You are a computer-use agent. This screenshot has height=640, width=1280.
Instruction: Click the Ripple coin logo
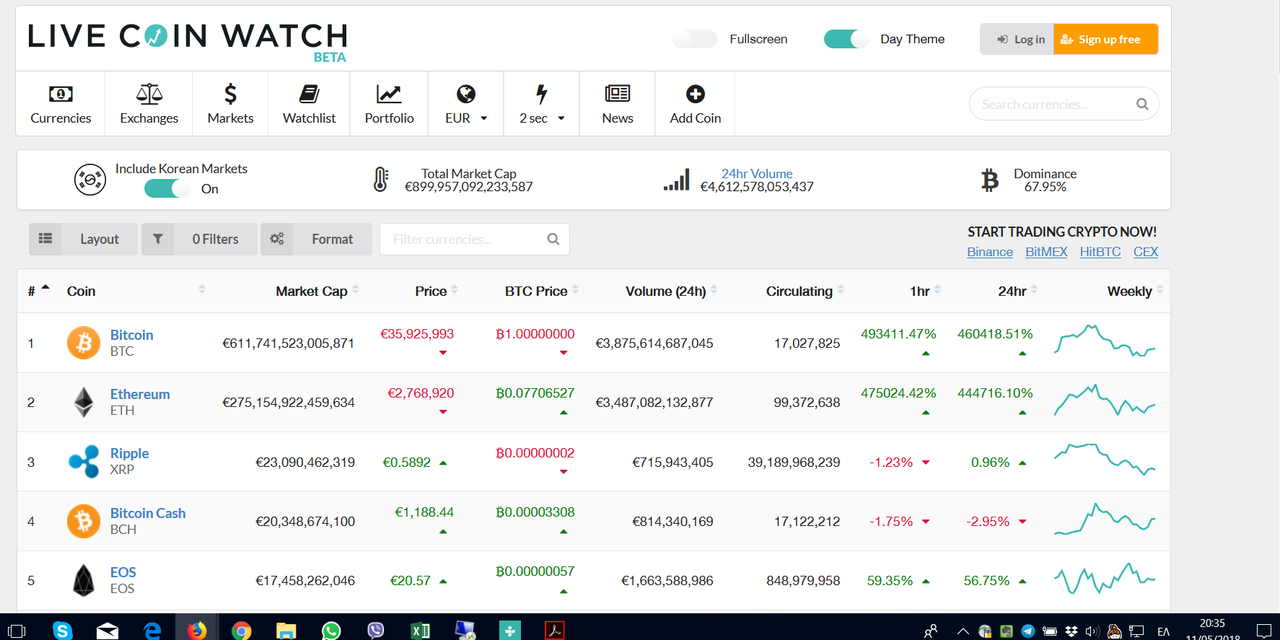[x=83, y=461]
